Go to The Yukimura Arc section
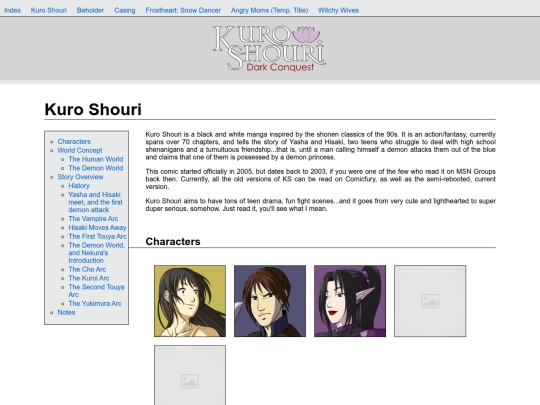Viewport: 540px width, 405px height. 95,304
